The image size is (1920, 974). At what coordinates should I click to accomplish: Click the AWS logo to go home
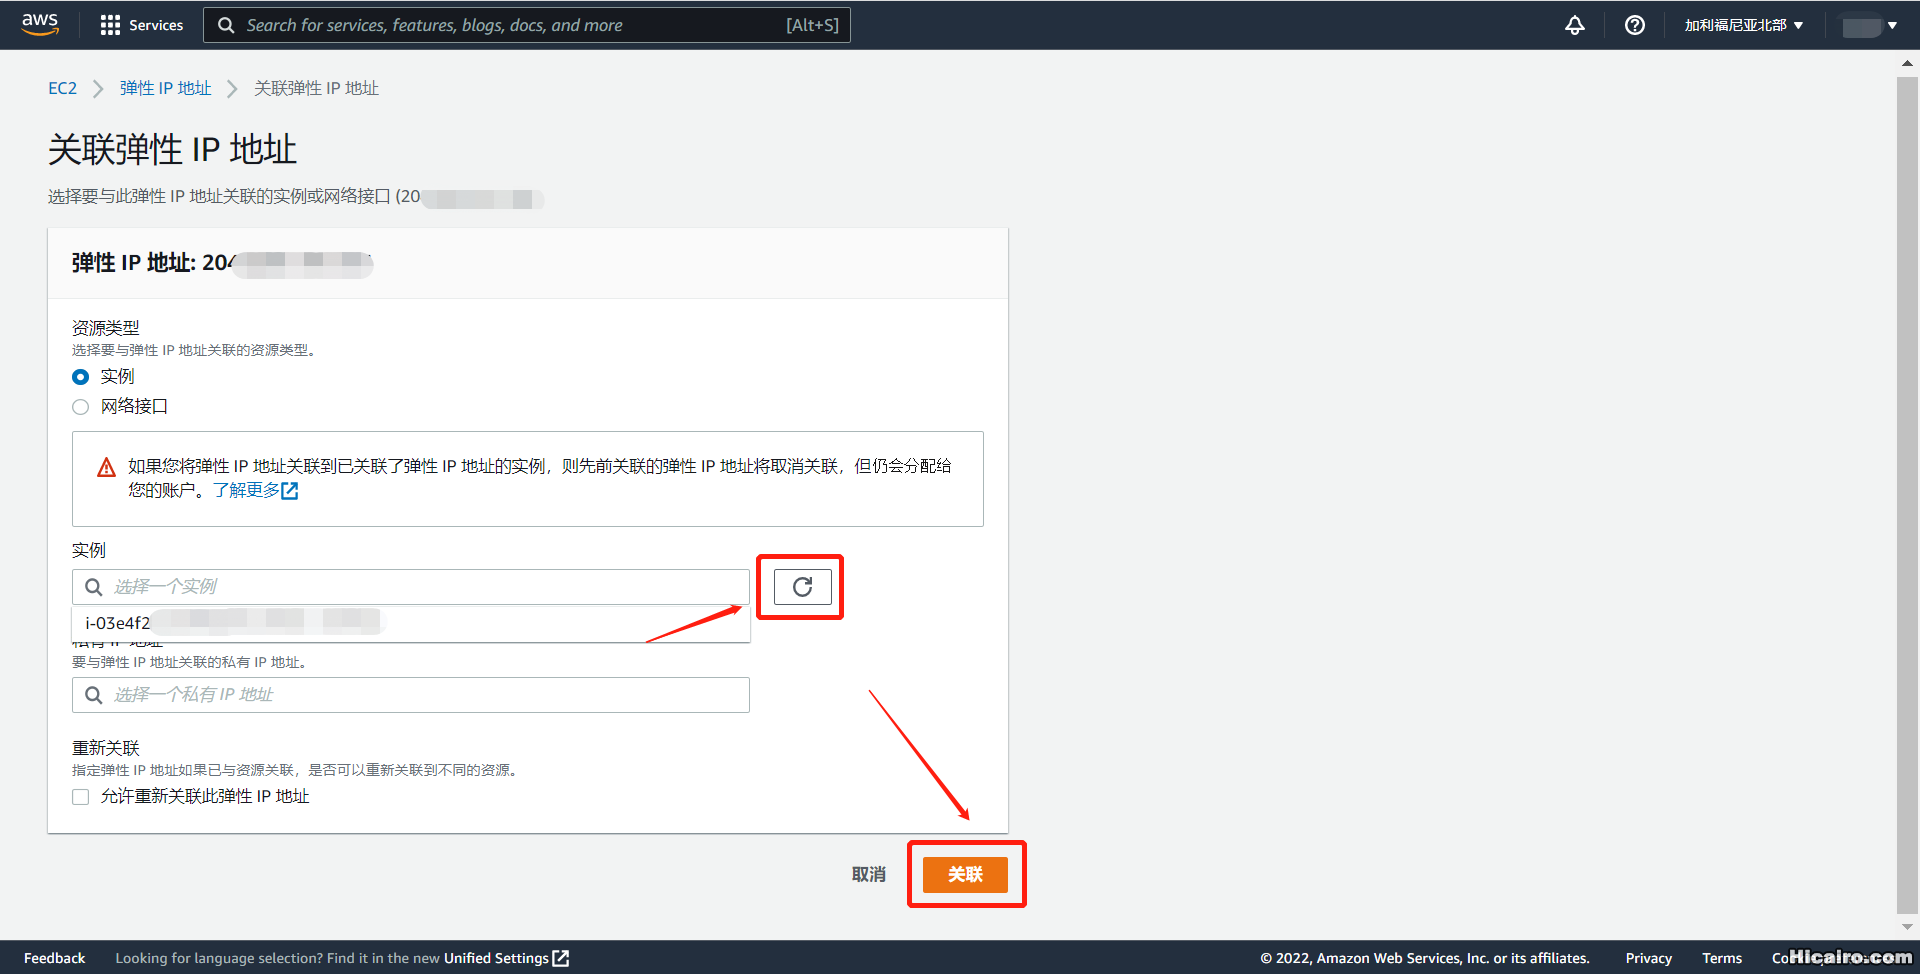pyautogui.click(x=39, y=24)
